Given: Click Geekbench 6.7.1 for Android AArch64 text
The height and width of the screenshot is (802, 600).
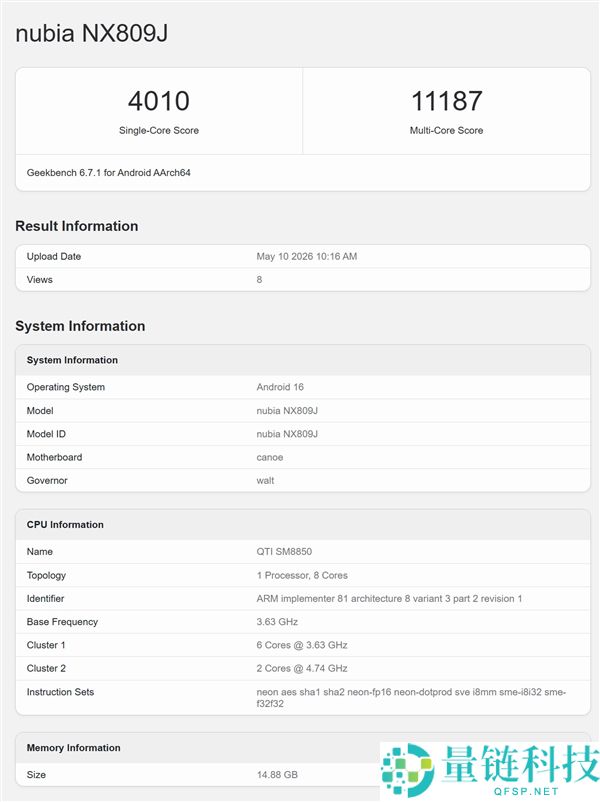Looking at the screenshot, I should pyautogui.click(x=108, y=173).
